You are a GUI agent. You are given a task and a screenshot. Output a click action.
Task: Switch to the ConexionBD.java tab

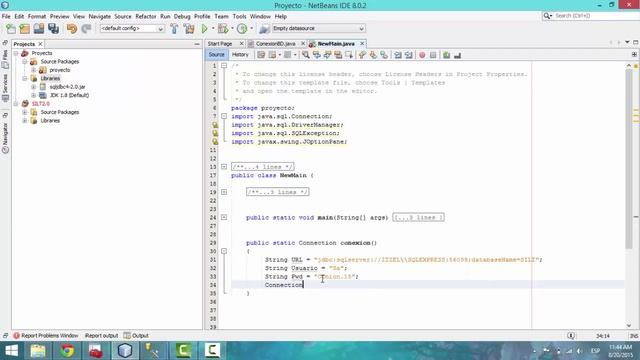(x=276, y=44)
